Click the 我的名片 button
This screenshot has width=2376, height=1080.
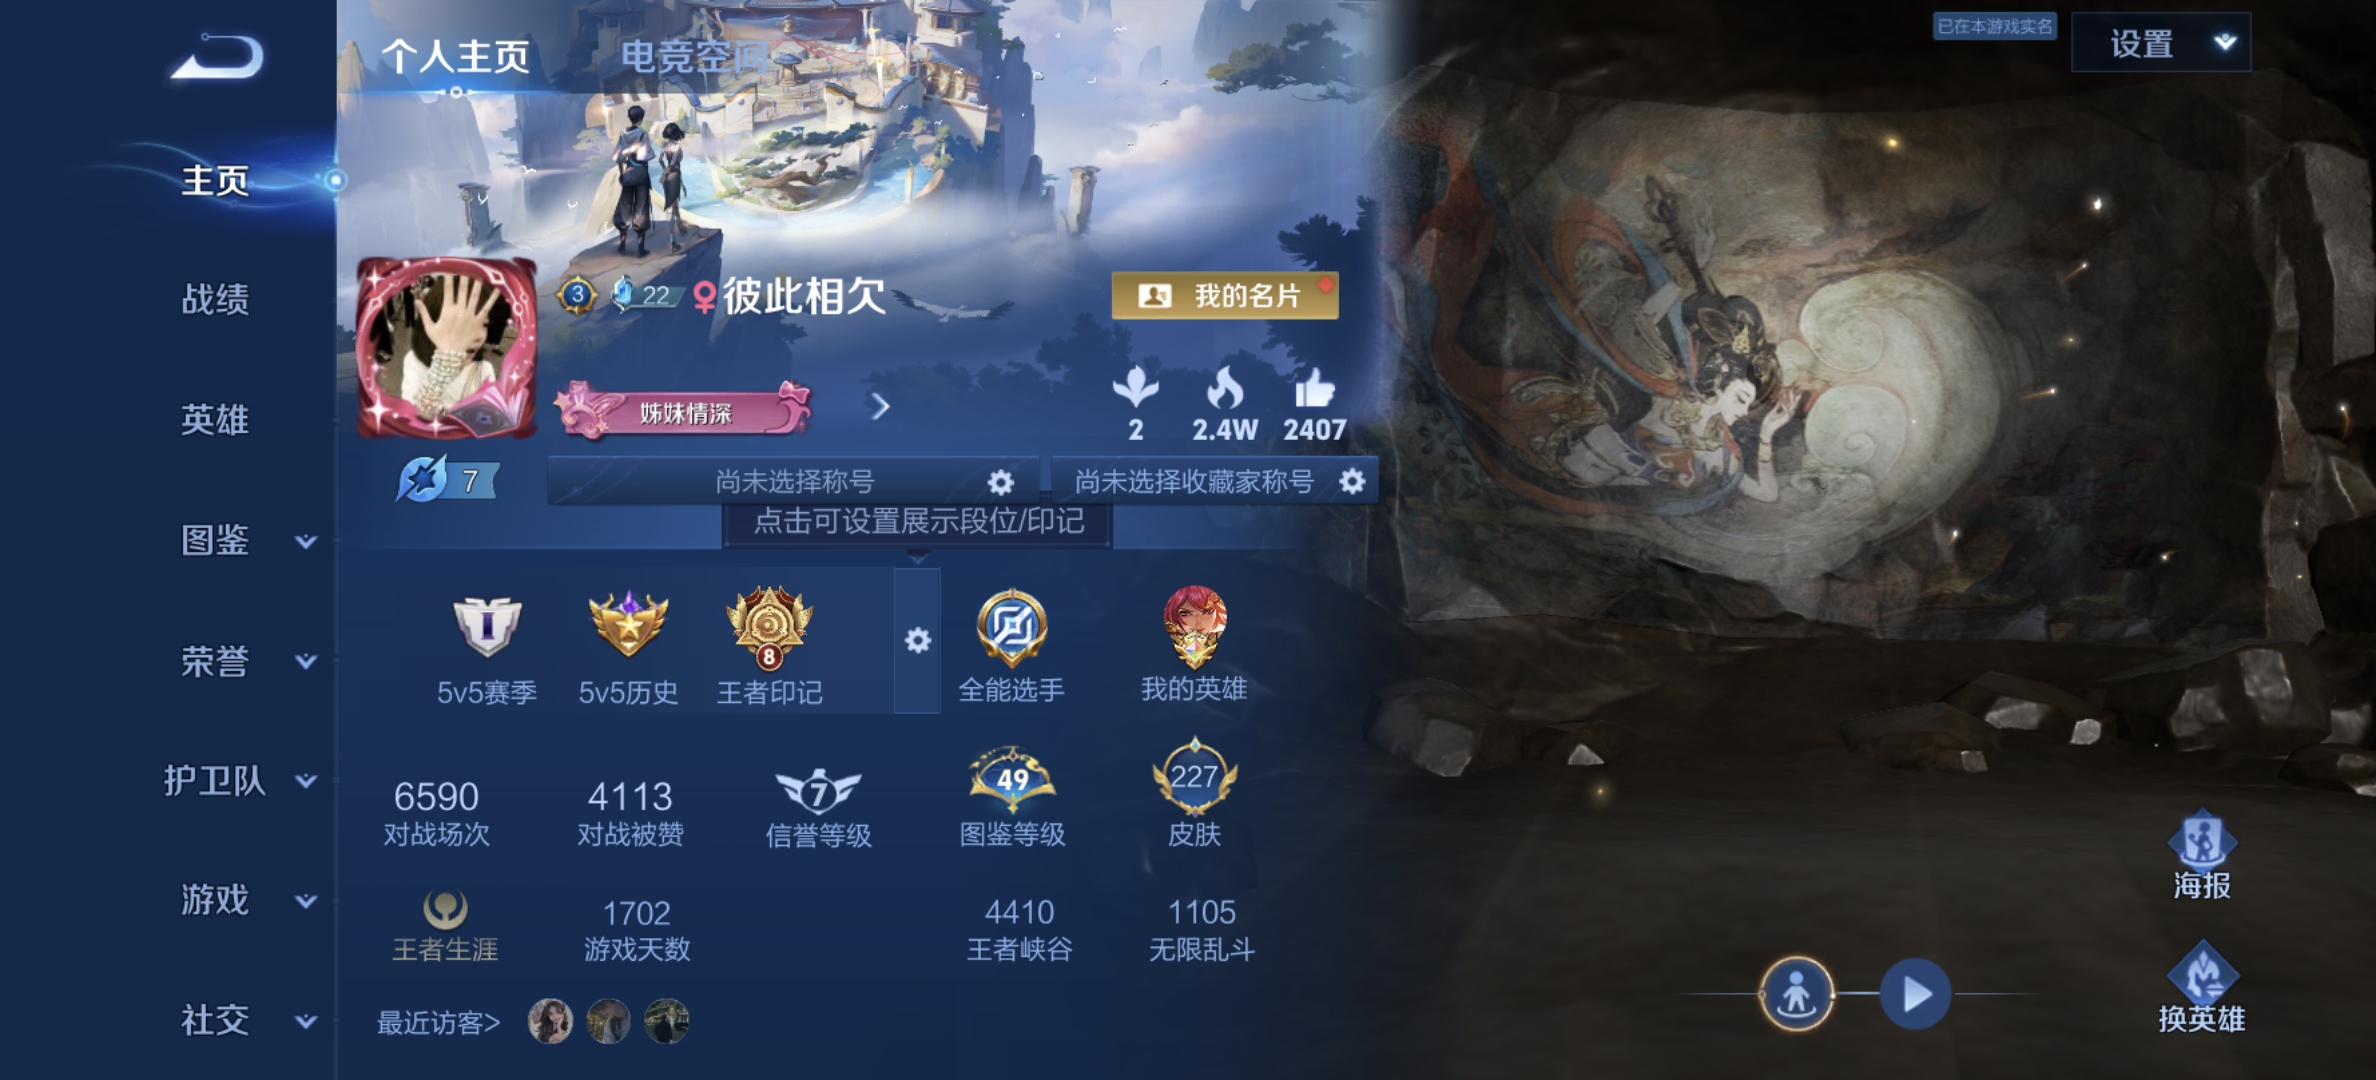(x=1225, y=295)
